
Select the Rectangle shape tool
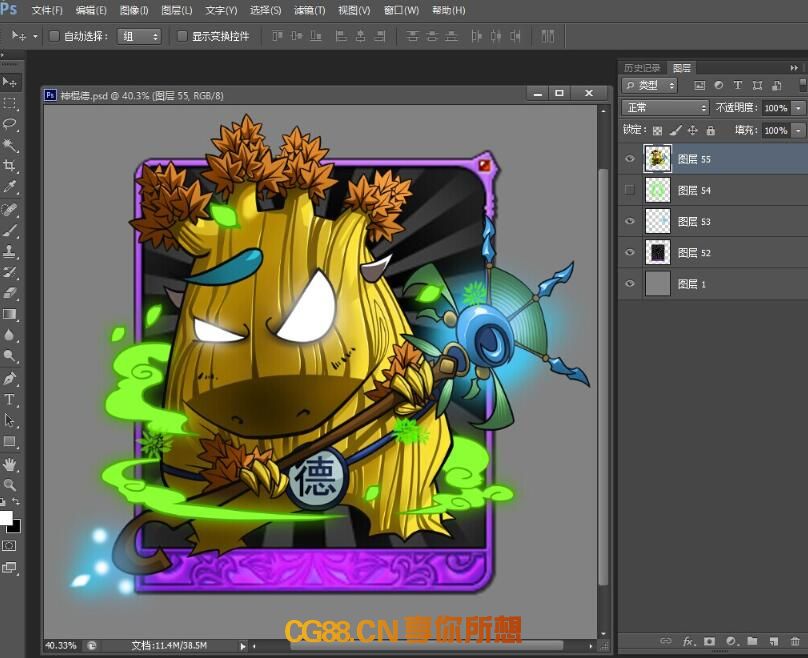(9, 442)
